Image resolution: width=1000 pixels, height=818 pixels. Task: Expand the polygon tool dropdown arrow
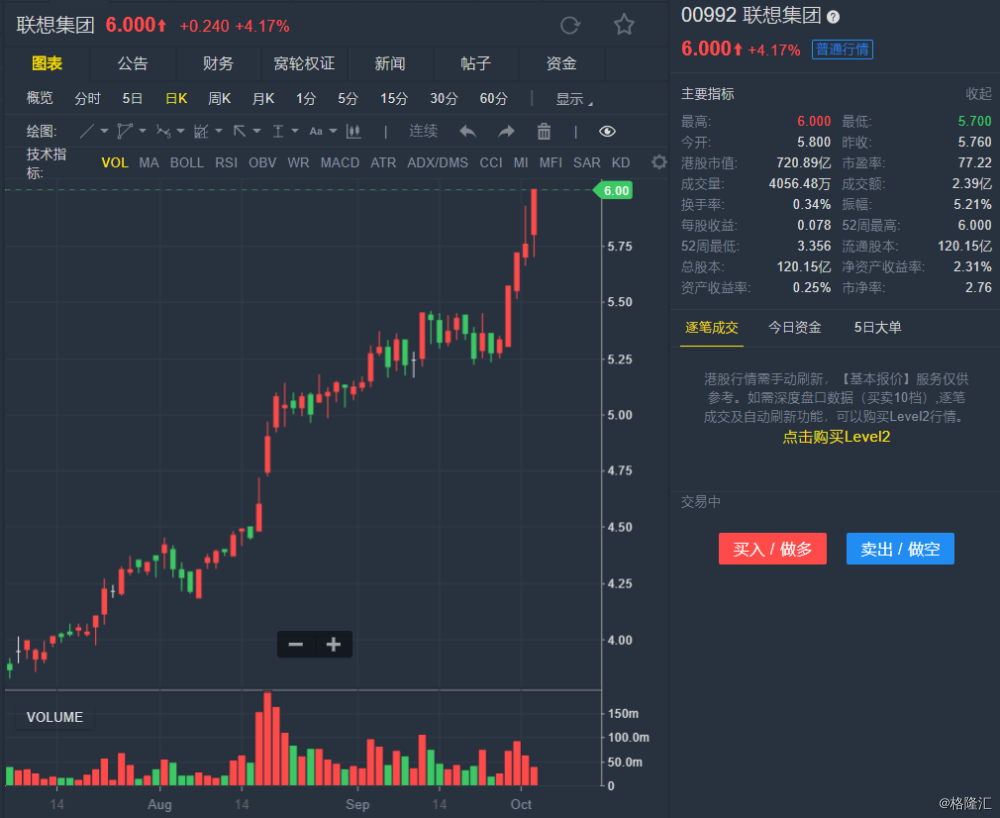coord(142,131)
